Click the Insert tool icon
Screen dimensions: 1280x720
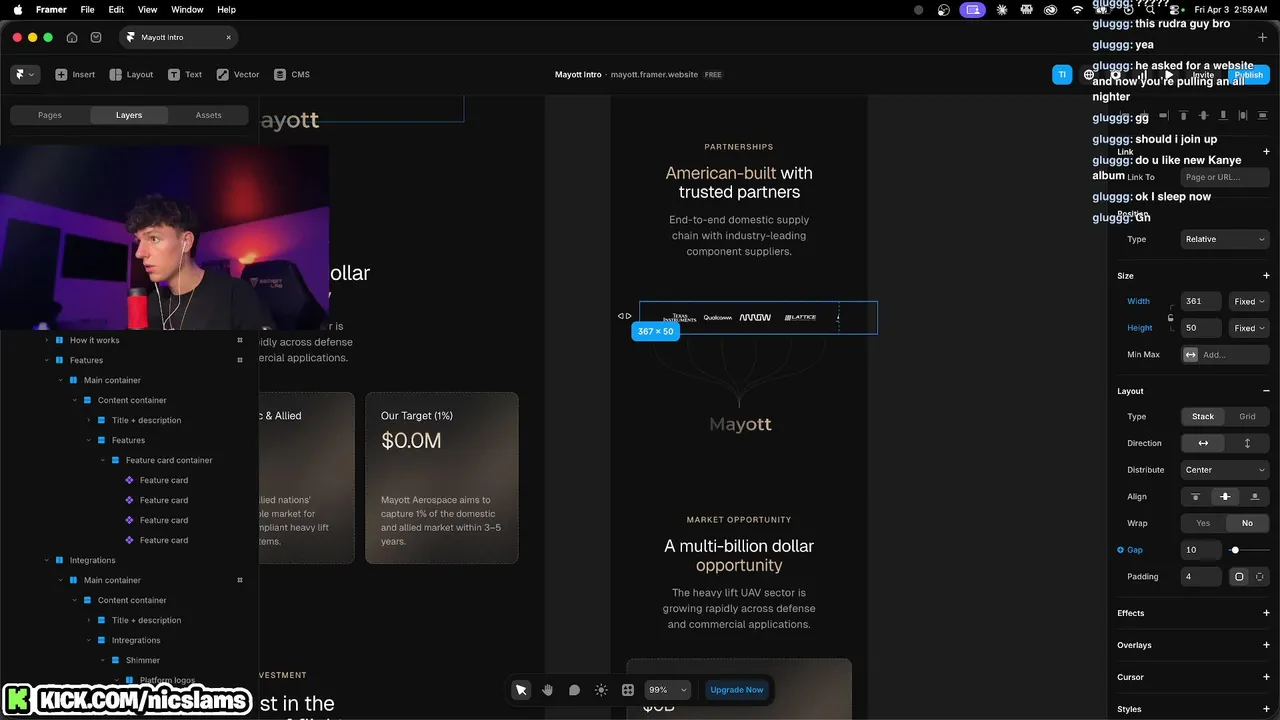tap(61, 74)
